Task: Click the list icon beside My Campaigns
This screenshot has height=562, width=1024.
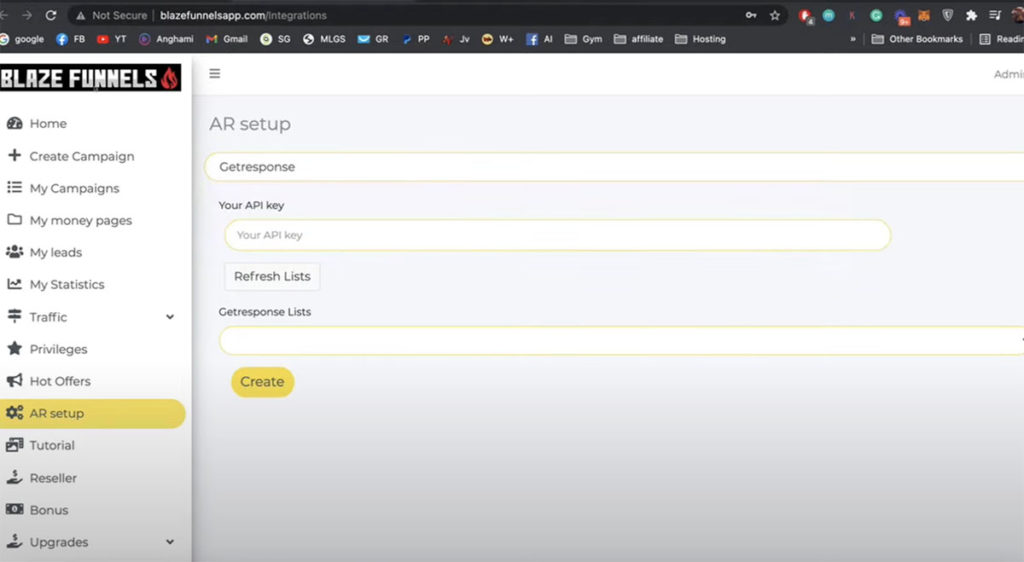Action: [x=14, y=187]
